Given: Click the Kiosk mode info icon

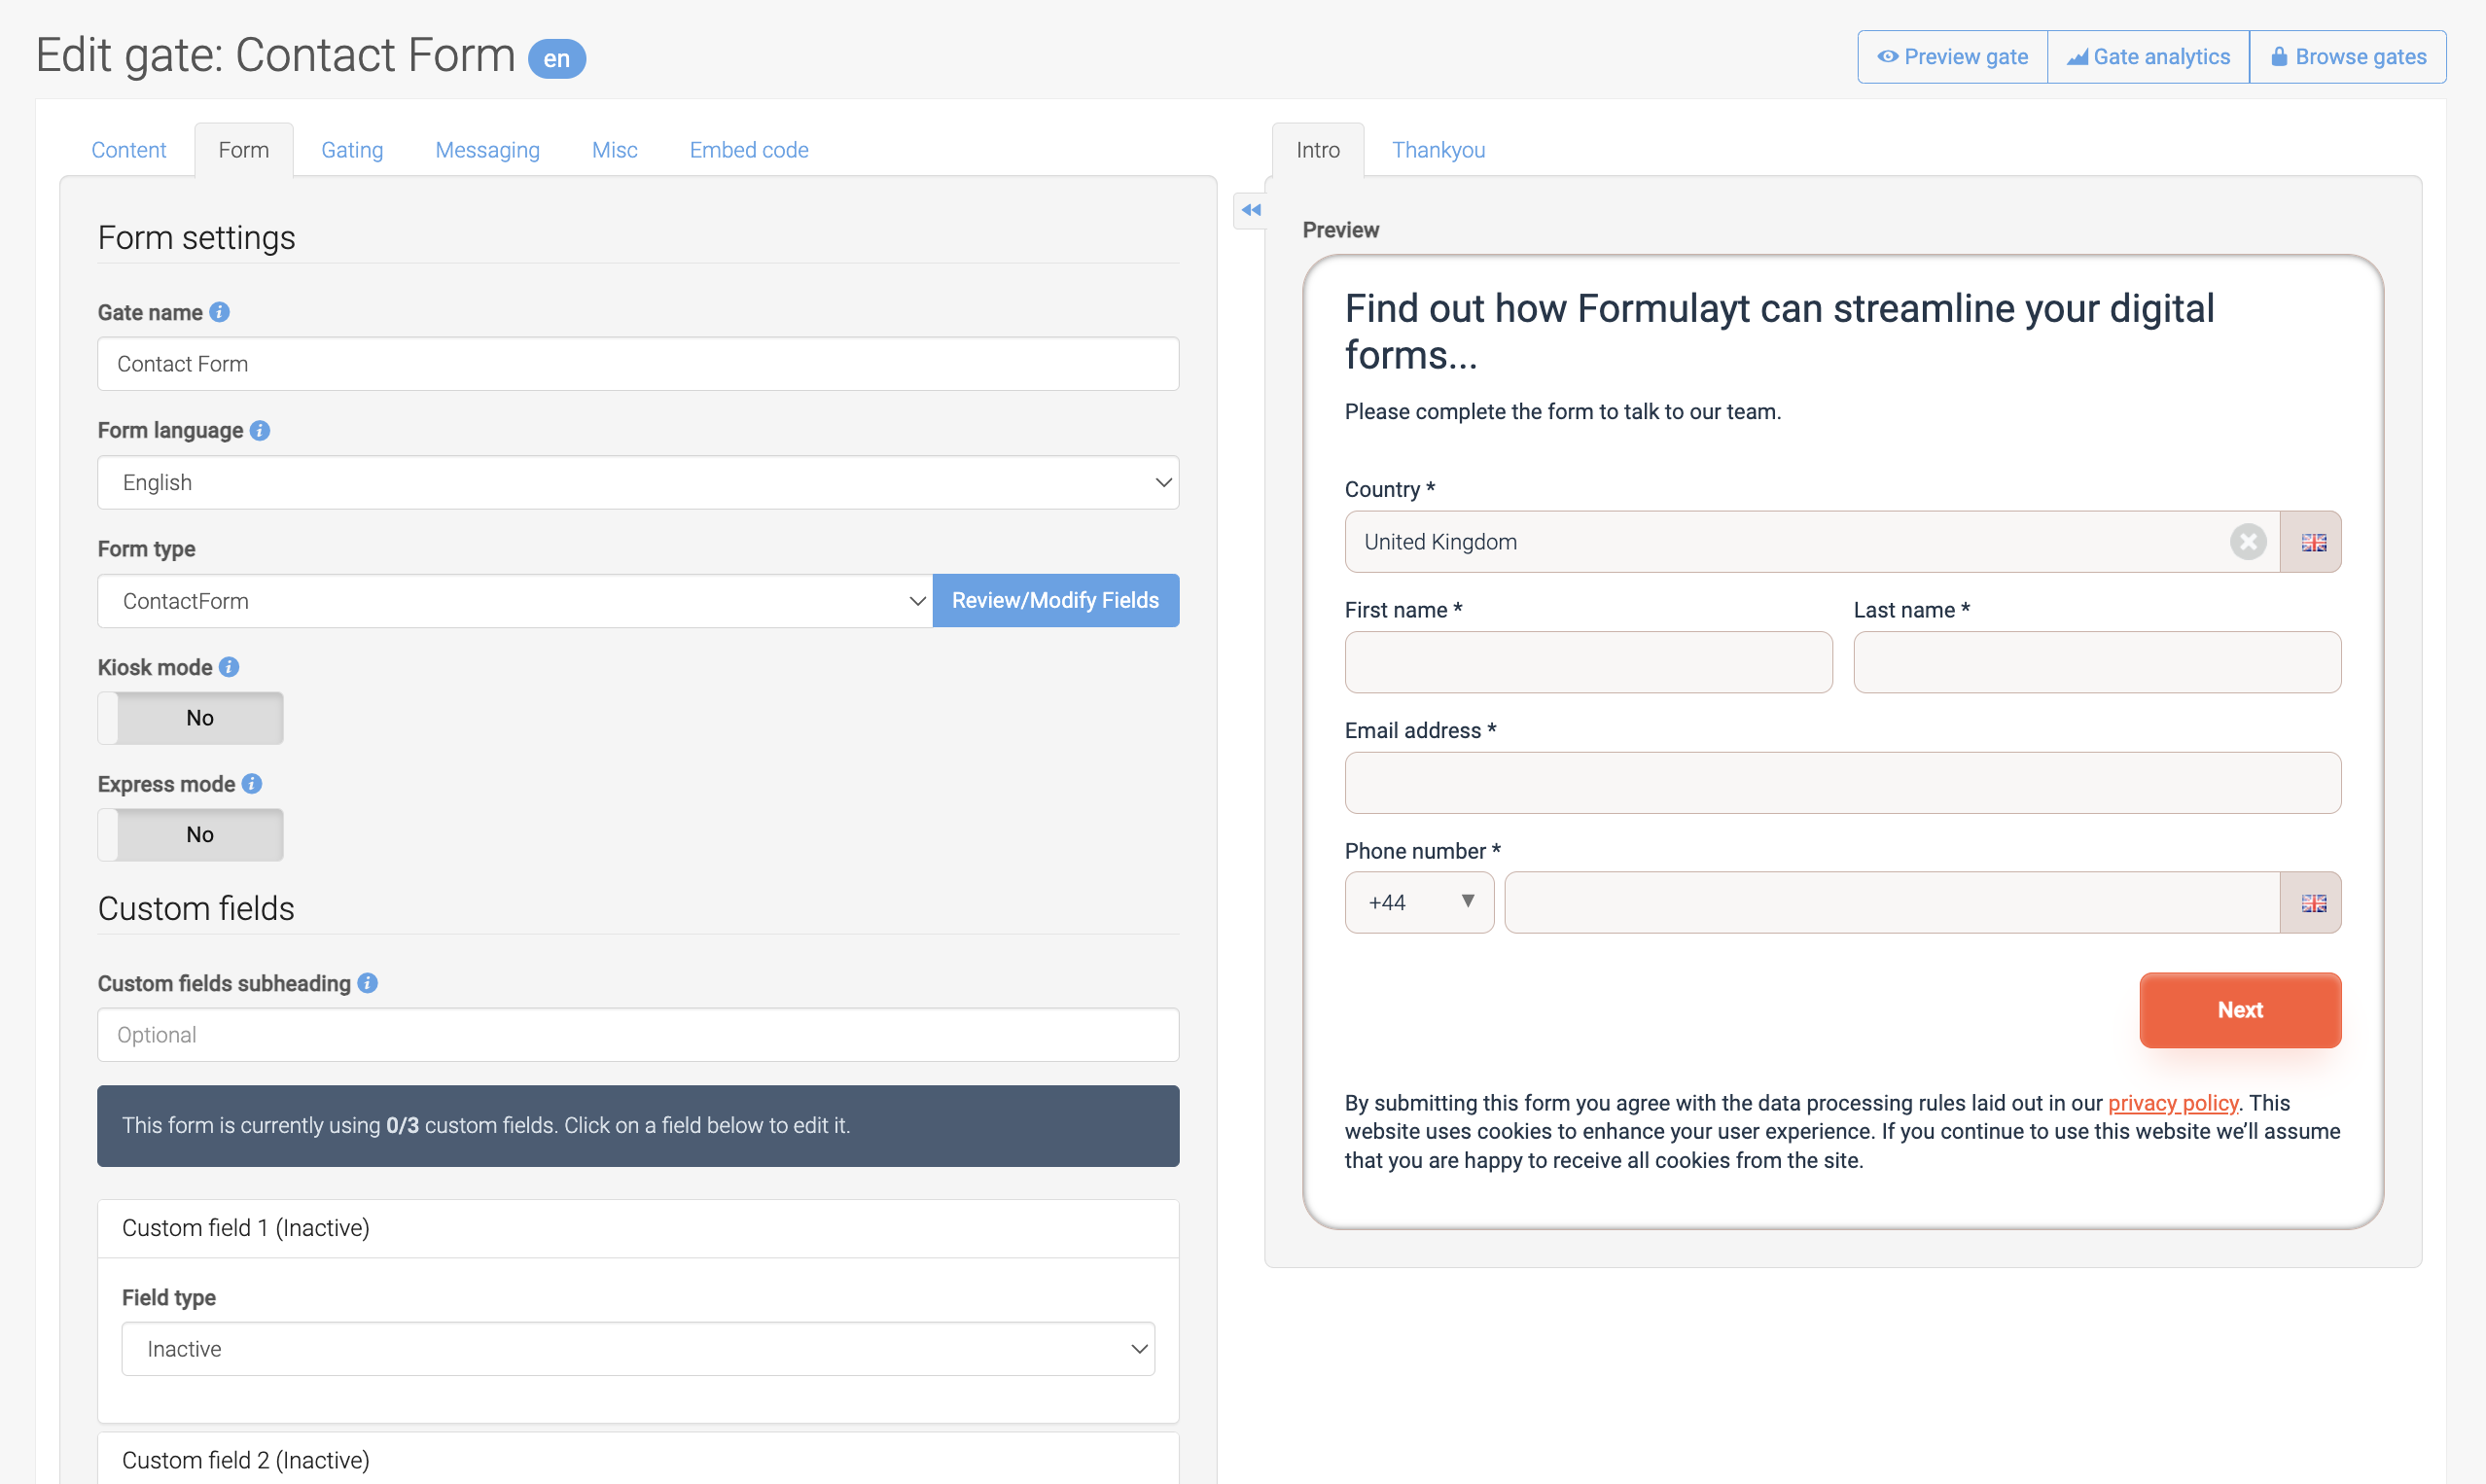Looking at the screenshot, I should 229,667.
